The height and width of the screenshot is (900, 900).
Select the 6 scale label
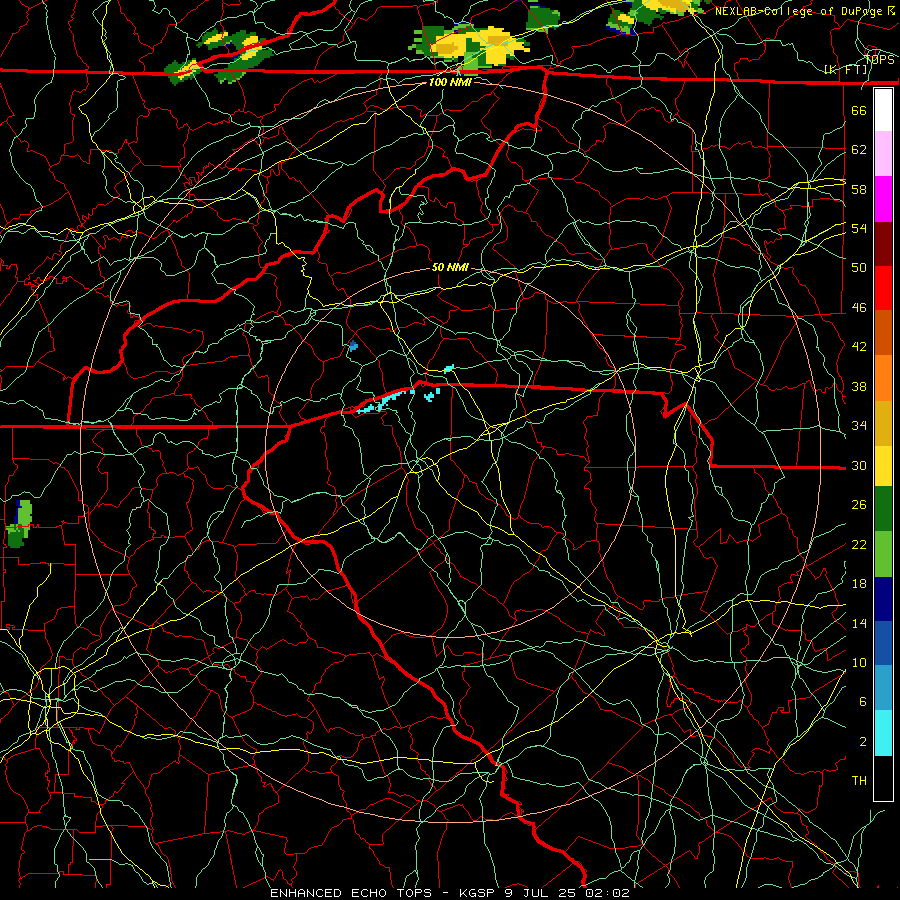coord(862,702)
